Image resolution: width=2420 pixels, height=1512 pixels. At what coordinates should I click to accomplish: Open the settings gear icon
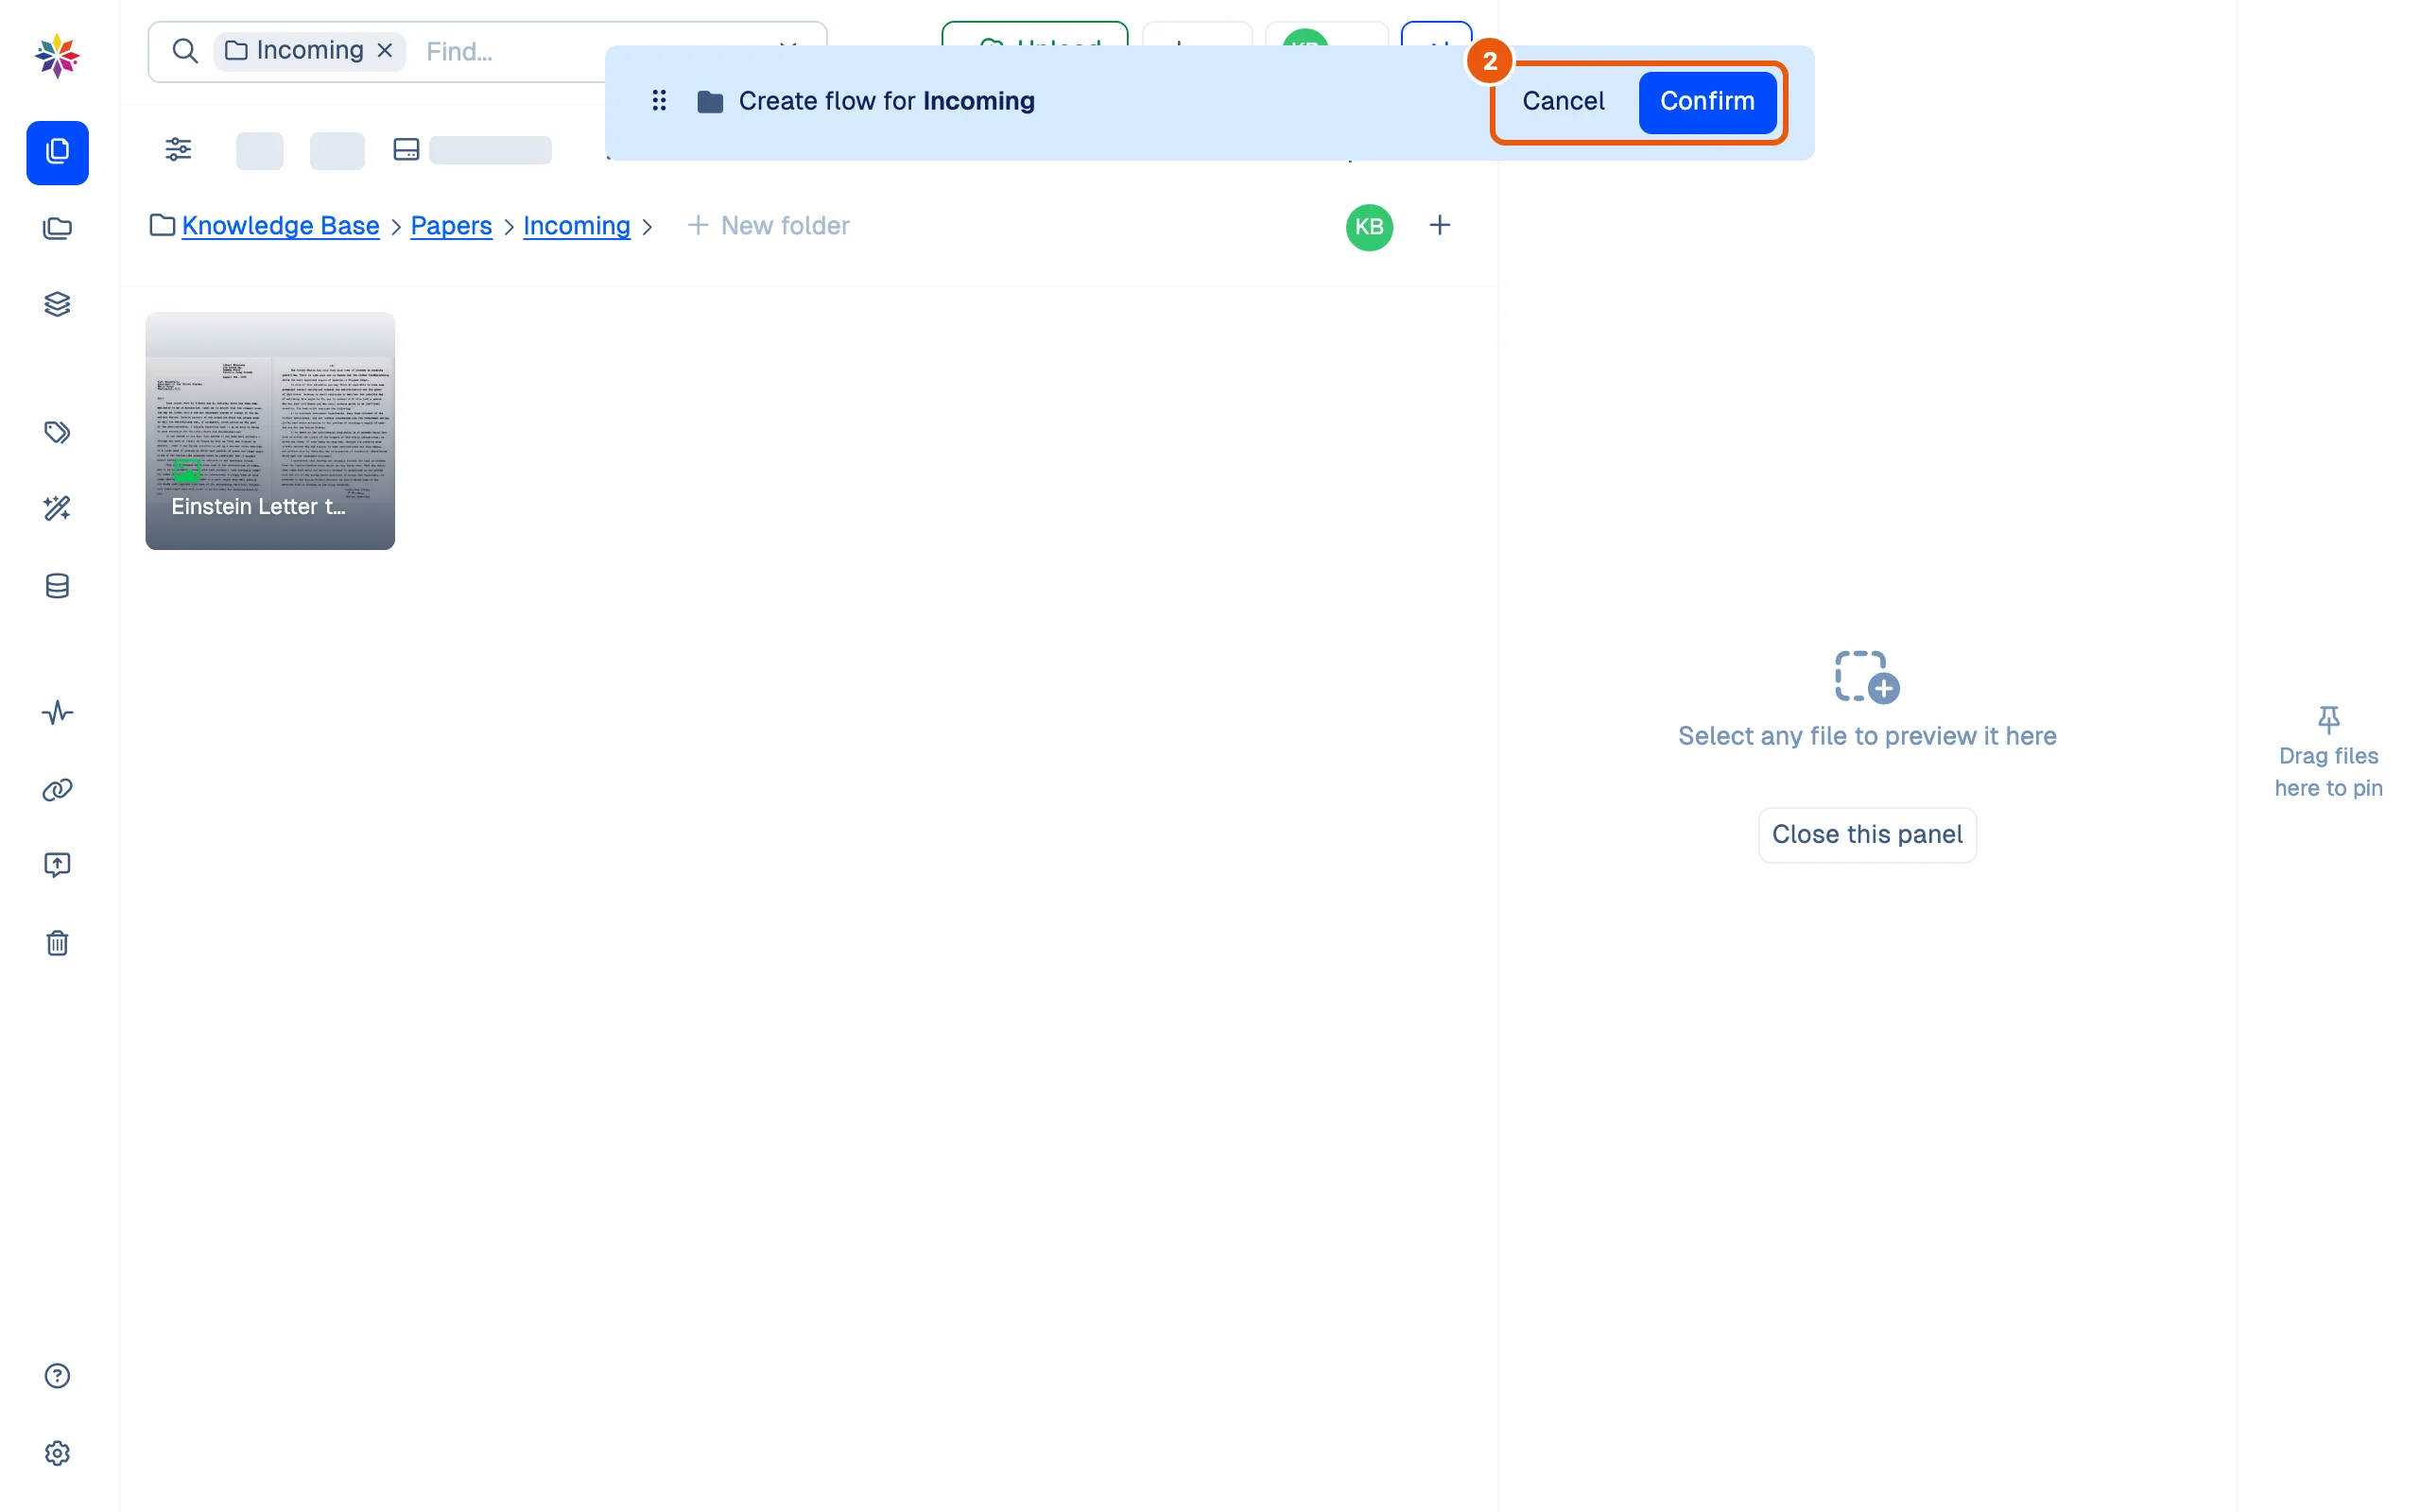tap(57, 1453)
